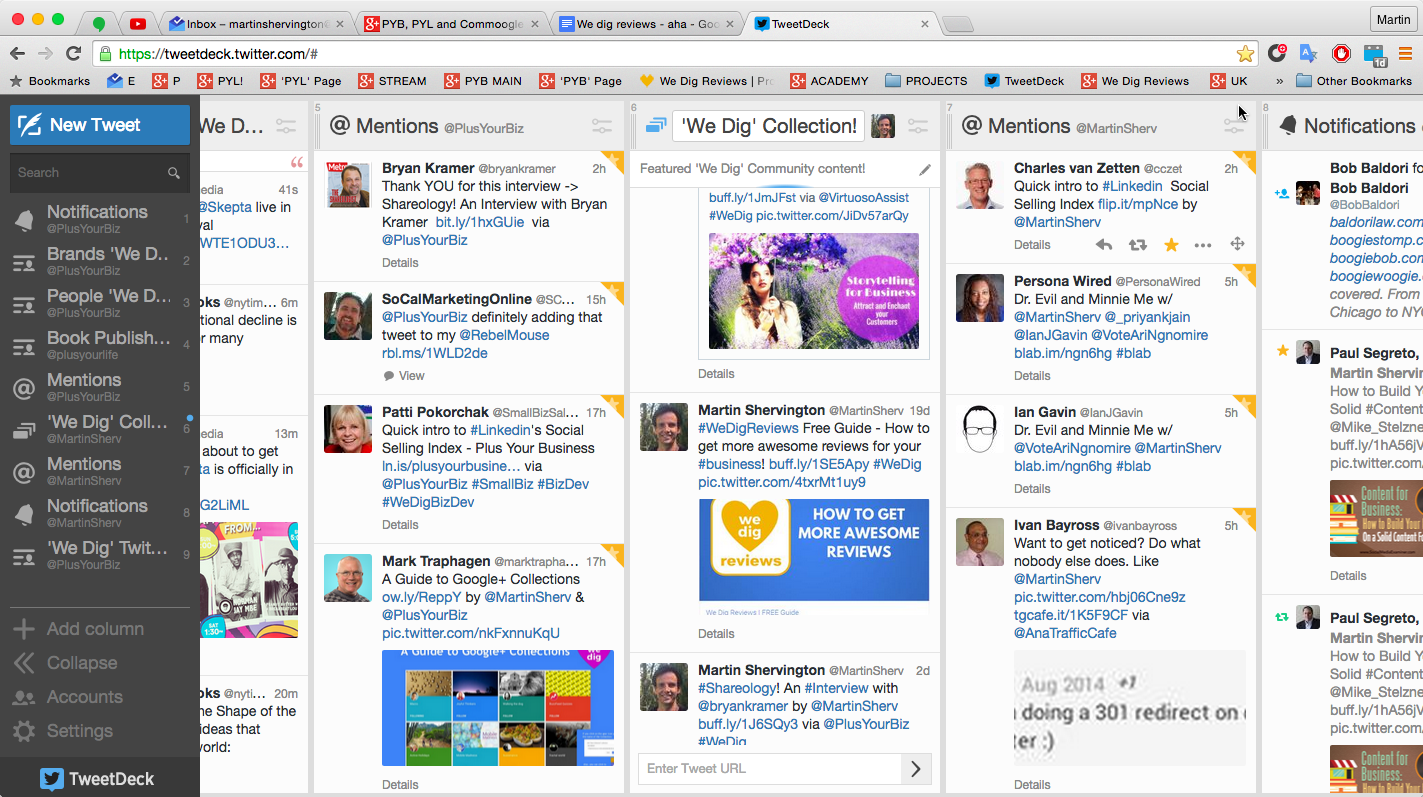This screenshot has width=1423, height=797.
Task: Open Google+ Collections image thumbnail
Action: click(498, 708)
